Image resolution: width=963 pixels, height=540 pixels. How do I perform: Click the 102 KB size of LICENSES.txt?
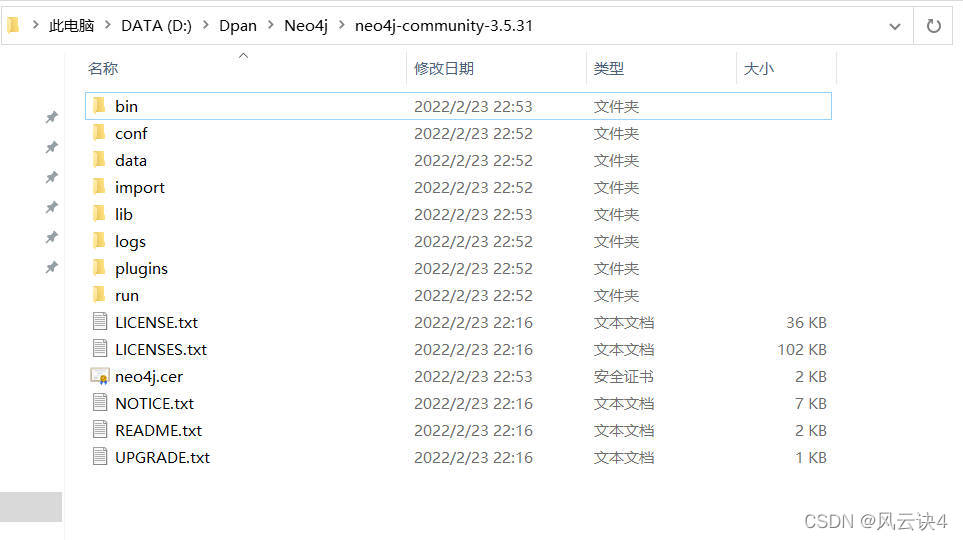pyautogui.click(x=802, y=350)
